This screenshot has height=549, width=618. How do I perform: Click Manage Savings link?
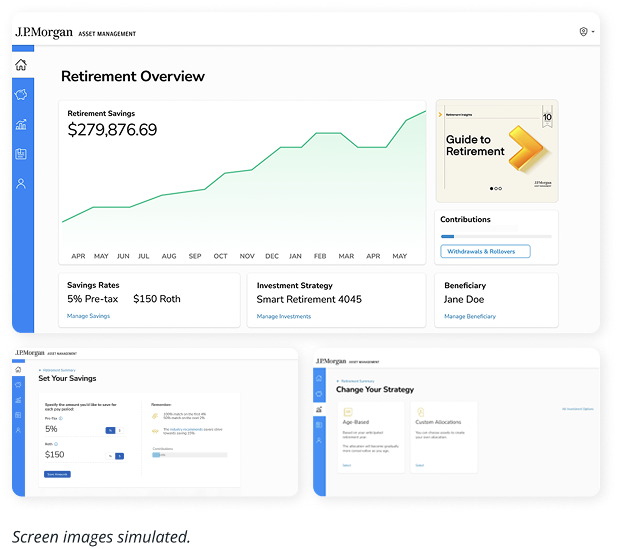click(x=88, y=316)
